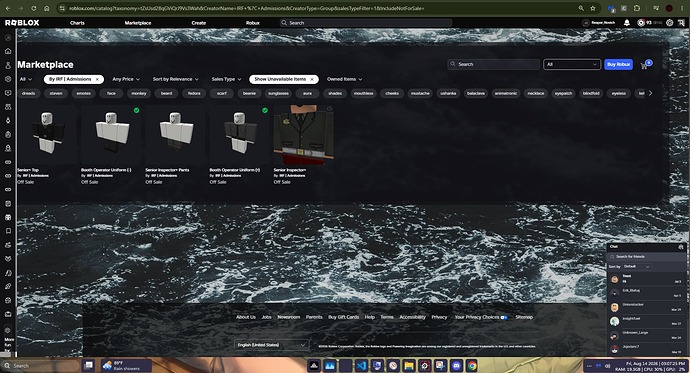
Task: Show more tag chips with right arrow
Action: (x=650, y=93)
